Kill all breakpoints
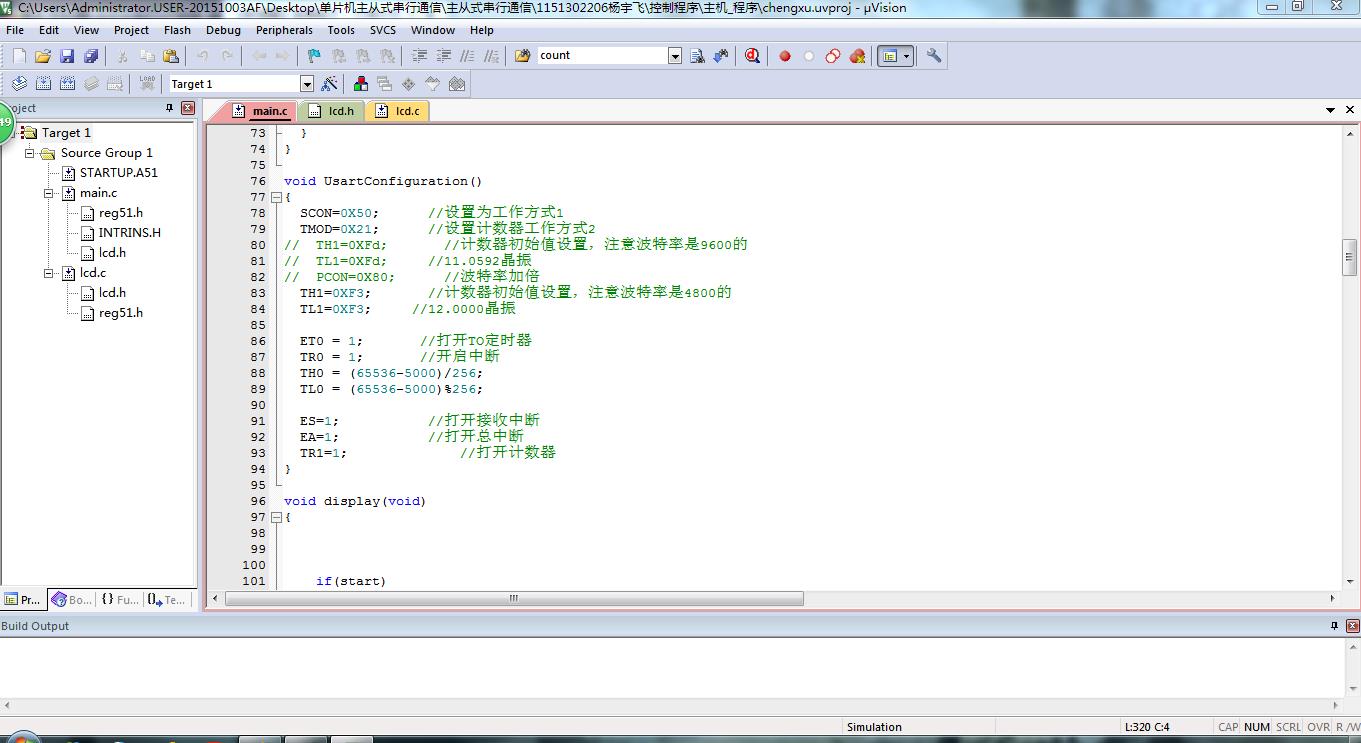Screen dimensions: 1361x743 tap(857, 56)
